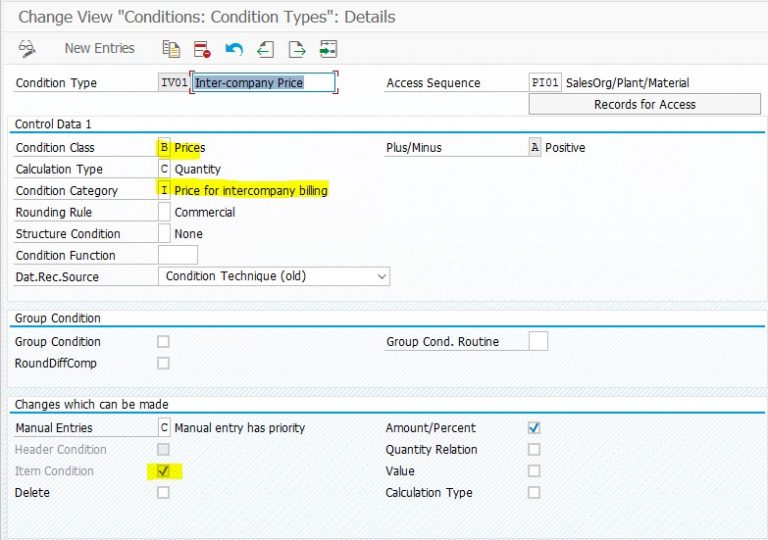Expand the Dat.Rec.Source dropdown

380,276
